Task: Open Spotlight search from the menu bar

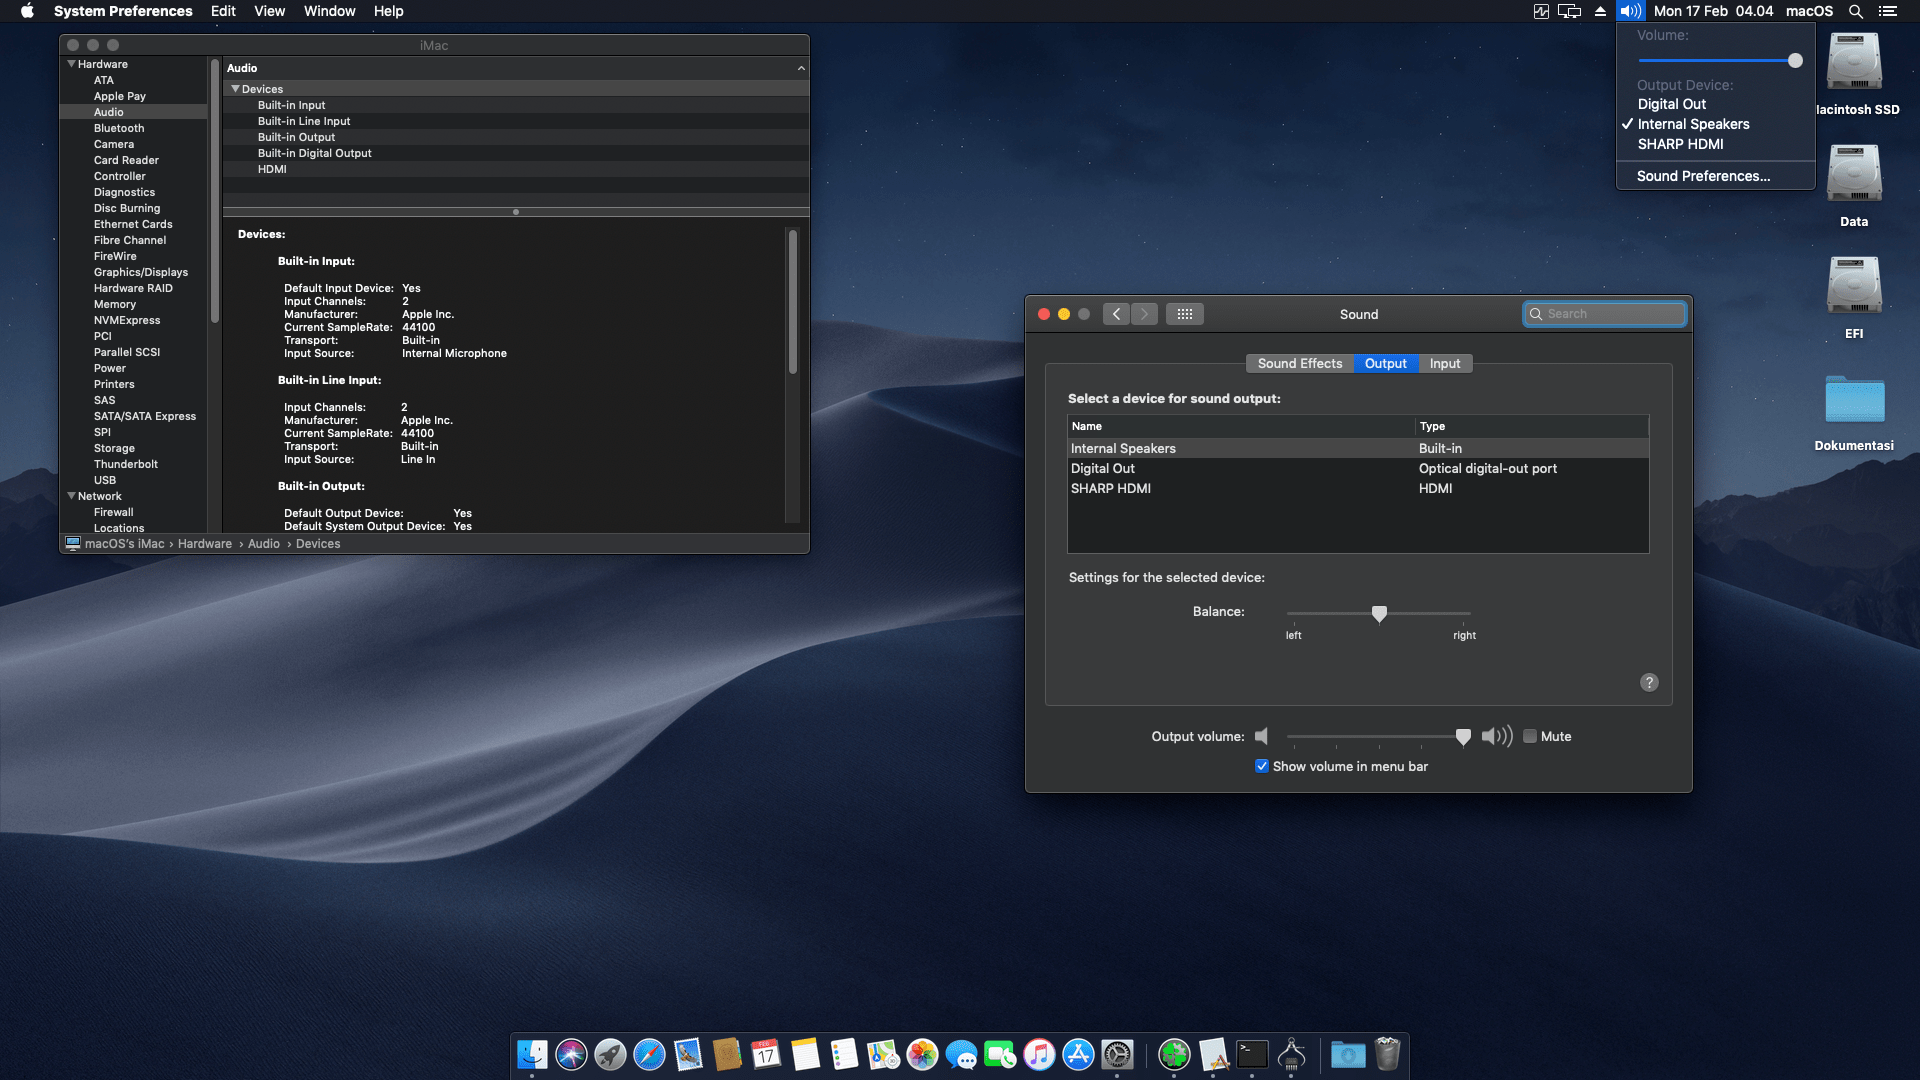Action: (1855, 11)
